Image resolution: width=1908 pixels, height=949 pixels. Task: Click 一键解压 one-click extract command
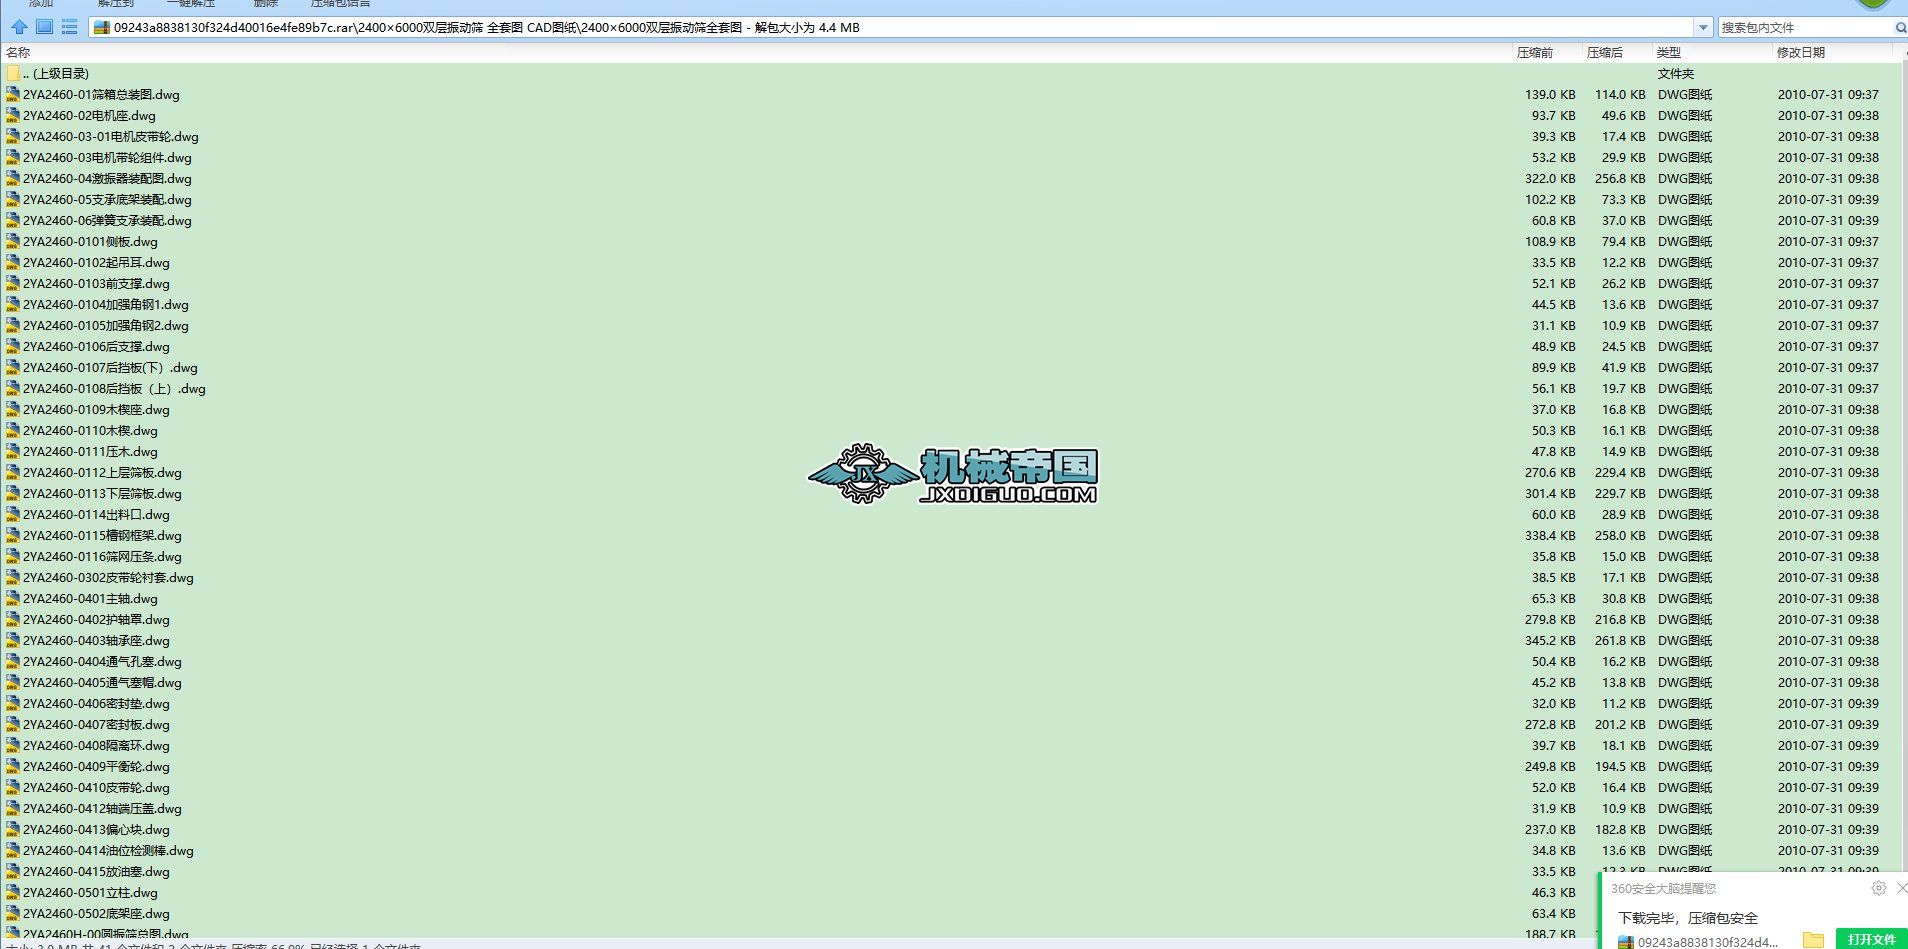[190, 4]
